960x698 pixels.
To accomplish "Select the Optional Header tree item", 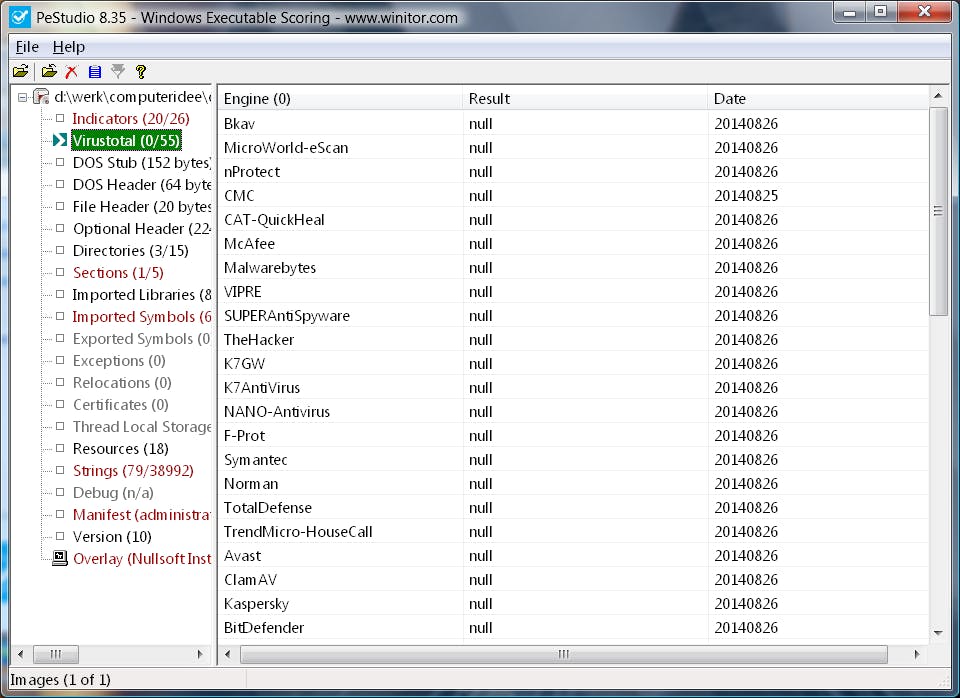I will (x=141, y=228).
